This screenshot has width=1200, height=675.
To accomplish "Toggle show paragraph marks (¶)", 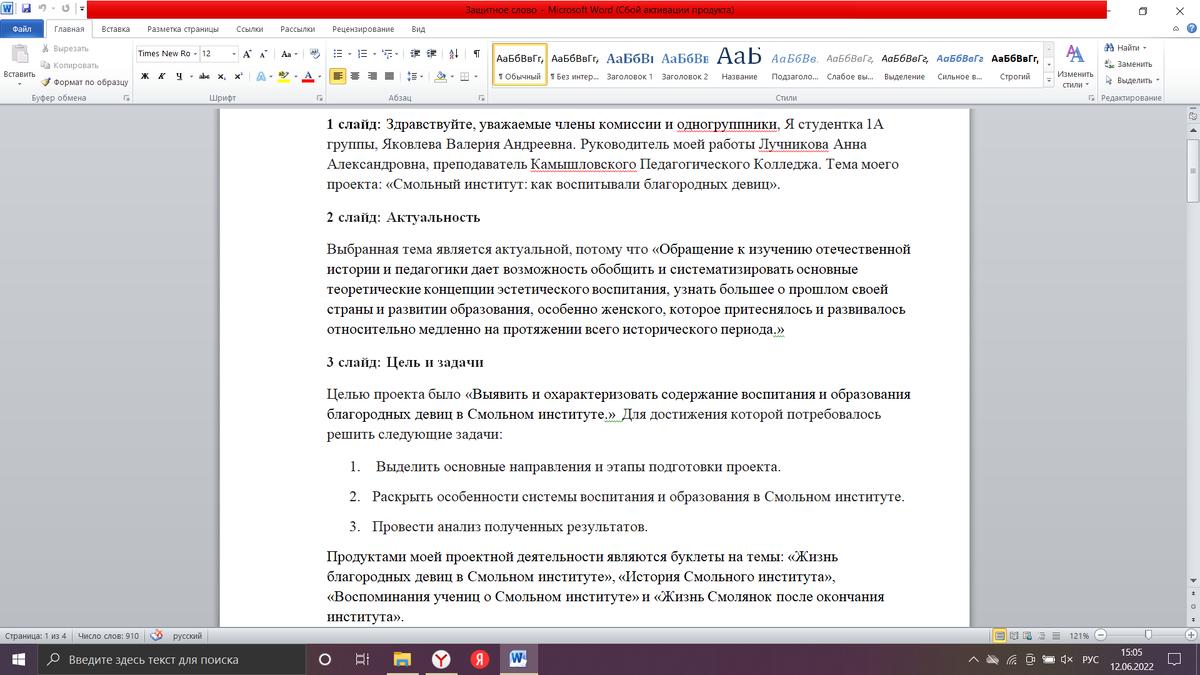I will click(x=477, y=54).
